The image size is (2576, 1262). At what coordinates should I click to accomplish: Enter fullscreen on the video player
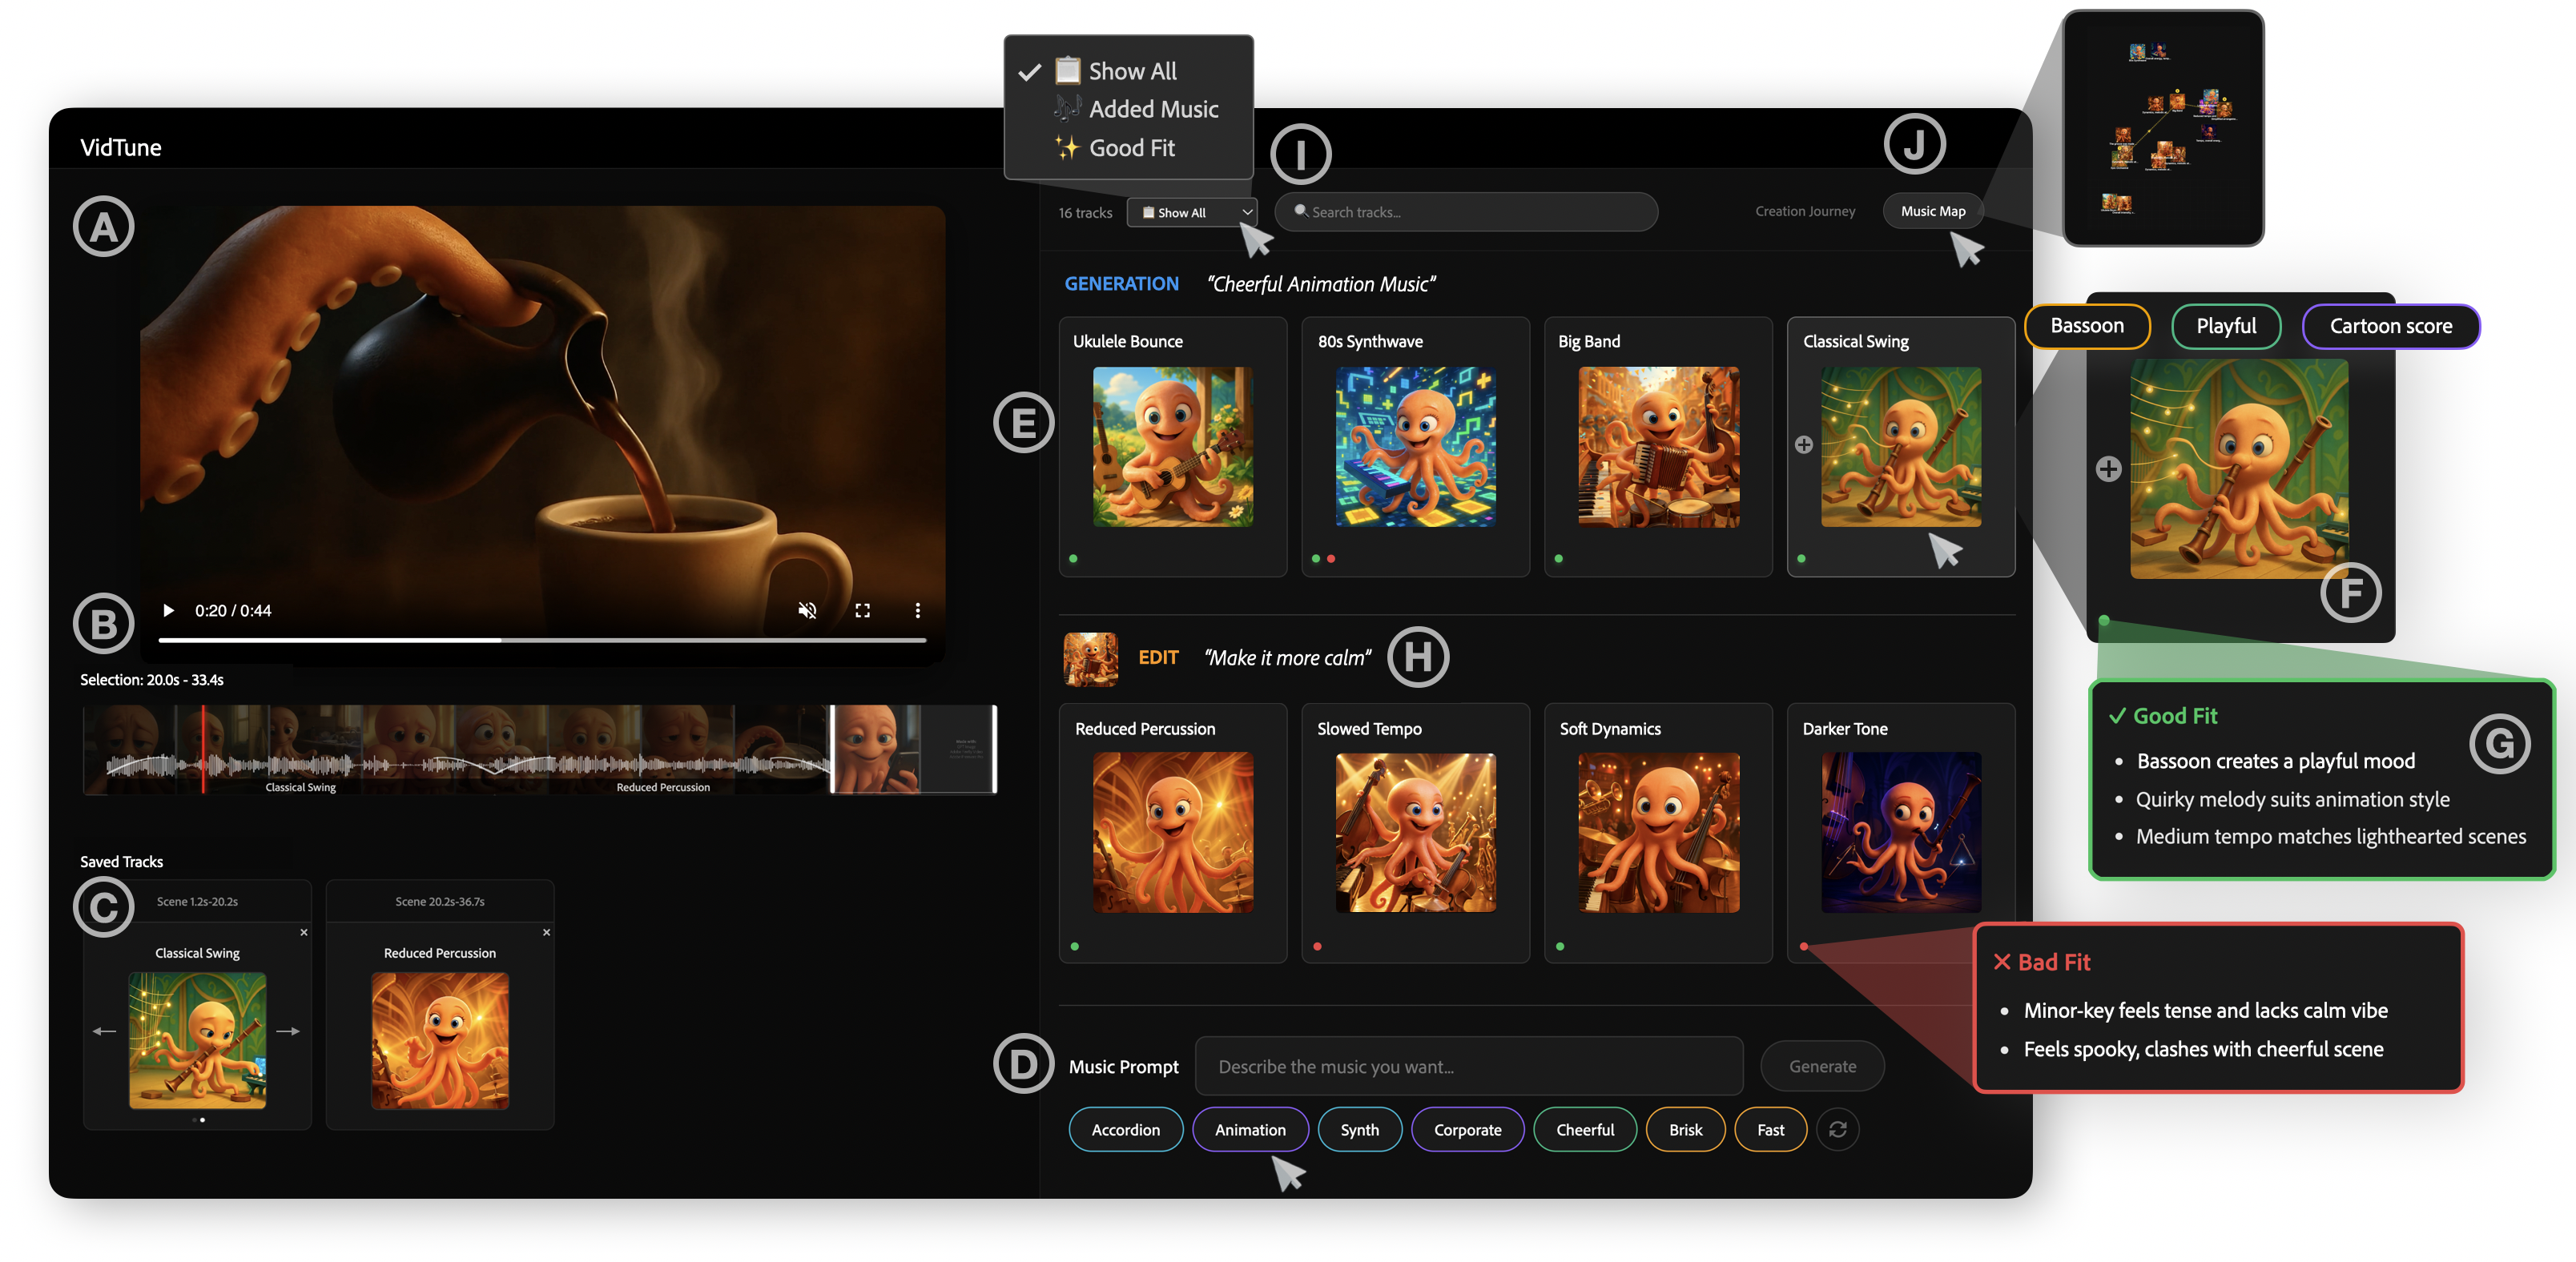point(862,610)
